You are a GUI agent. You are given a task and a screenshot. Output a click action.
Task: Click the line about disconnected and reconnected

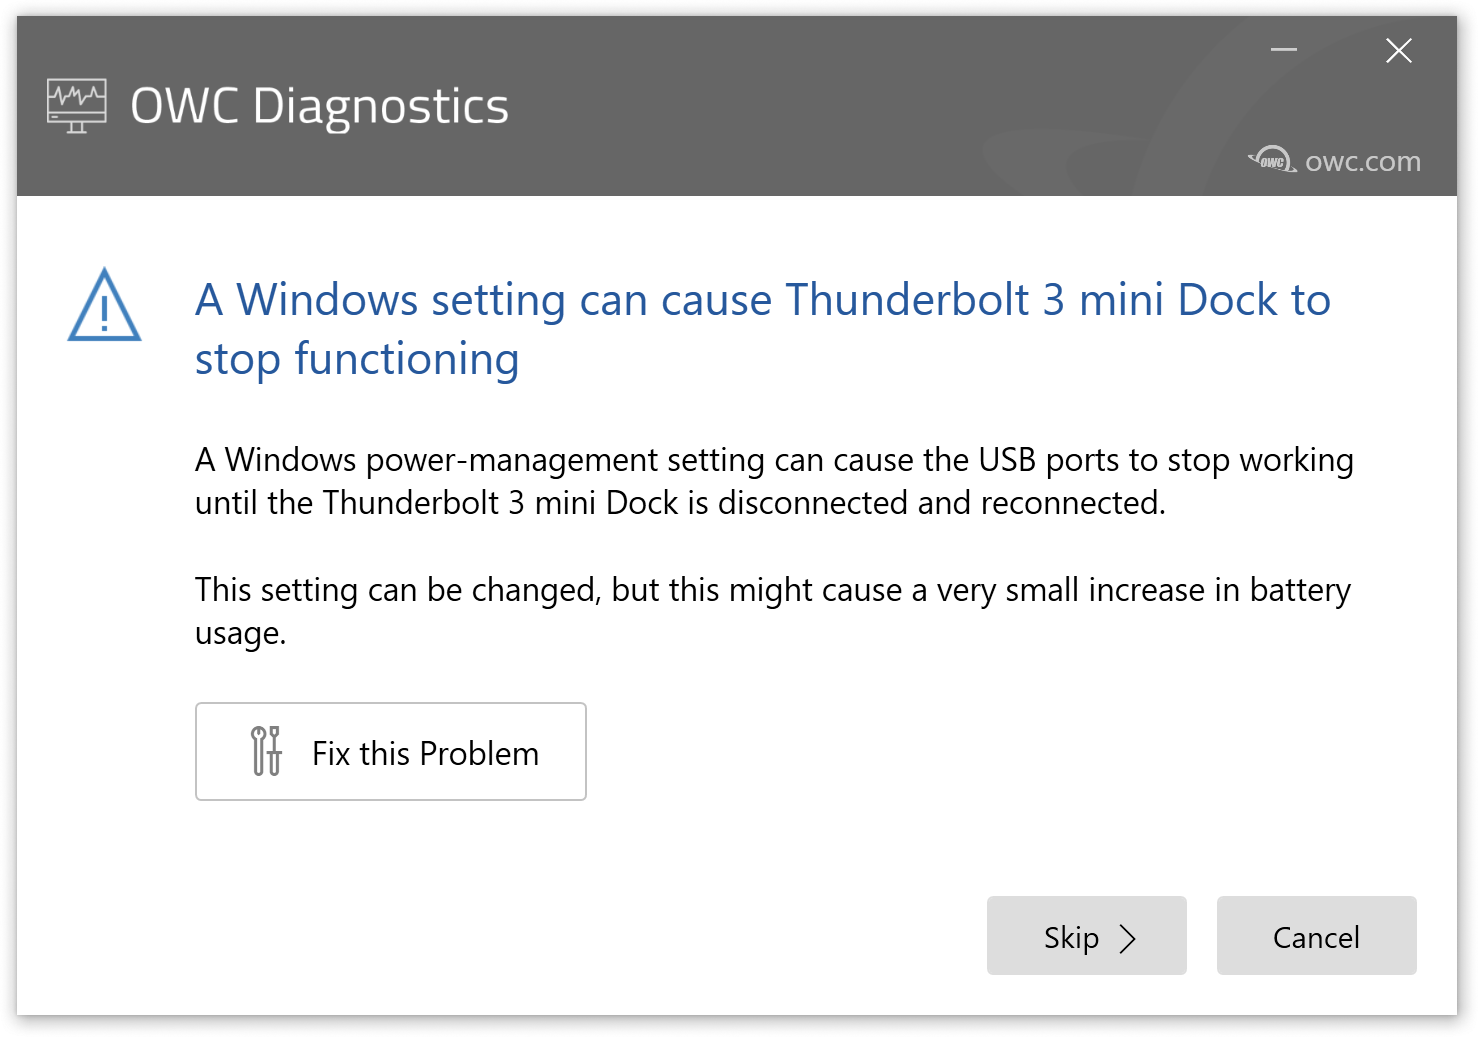680,502
